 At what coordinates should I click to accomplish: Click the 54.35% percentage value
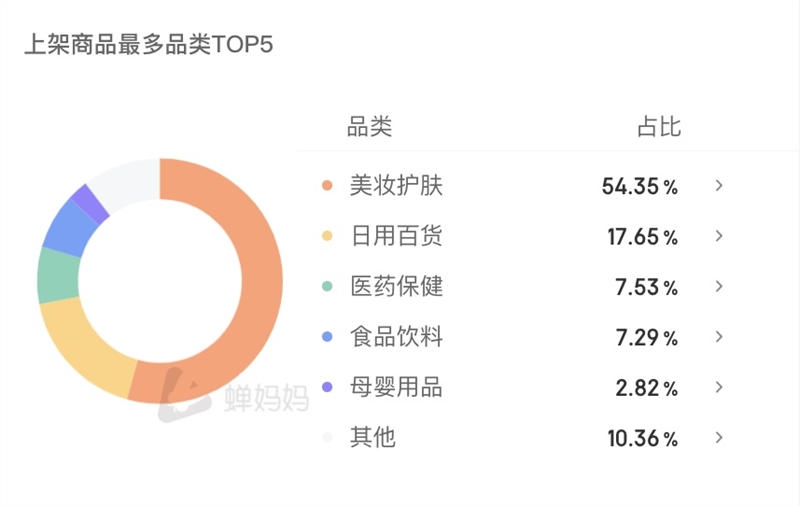[640, 186]
